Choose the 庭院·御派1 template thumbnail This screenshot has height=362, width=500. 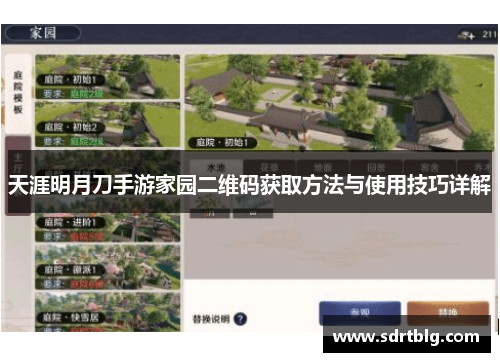coord(108,267)
